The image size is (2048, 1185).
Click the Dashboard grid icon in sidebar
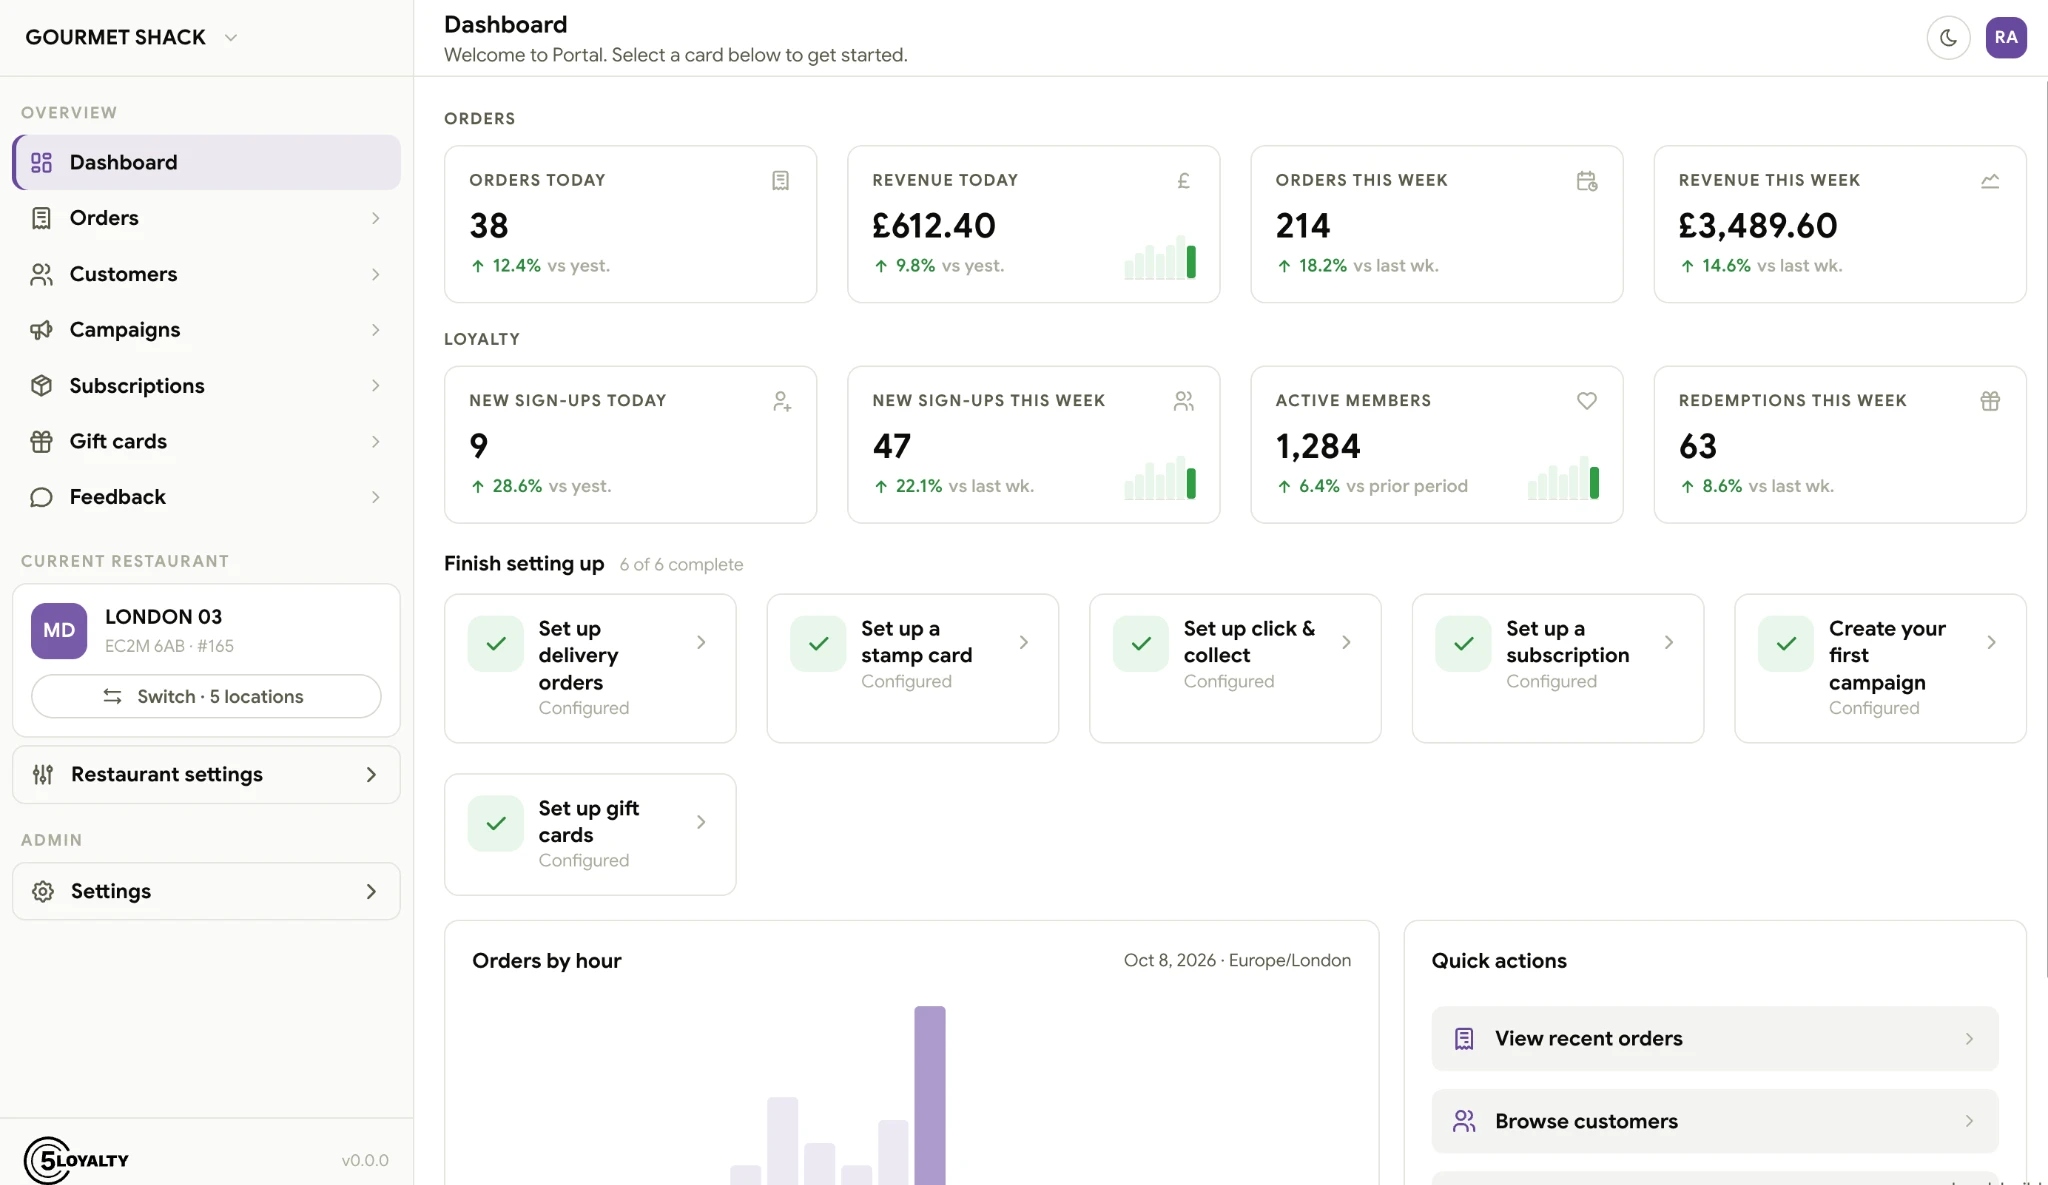click(41, 162)
